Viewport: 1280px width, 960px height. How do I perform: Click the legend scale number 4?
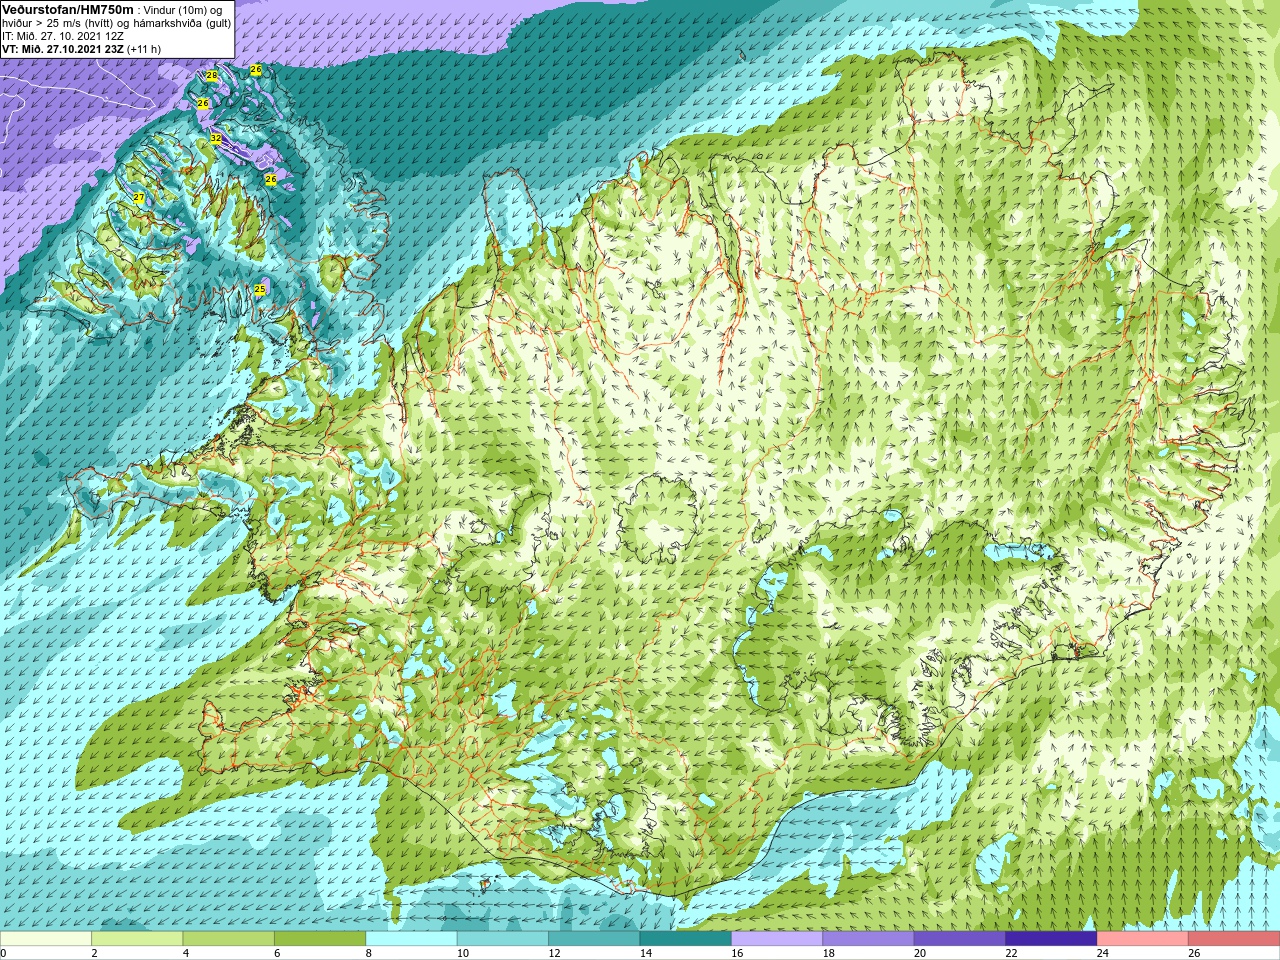[185, 953]
